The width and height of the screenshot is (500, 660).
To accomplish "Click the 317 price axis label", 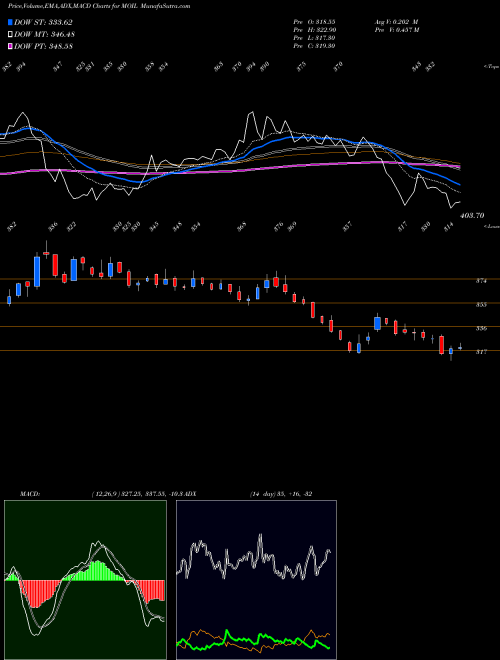I will click(x=481, y=352).
